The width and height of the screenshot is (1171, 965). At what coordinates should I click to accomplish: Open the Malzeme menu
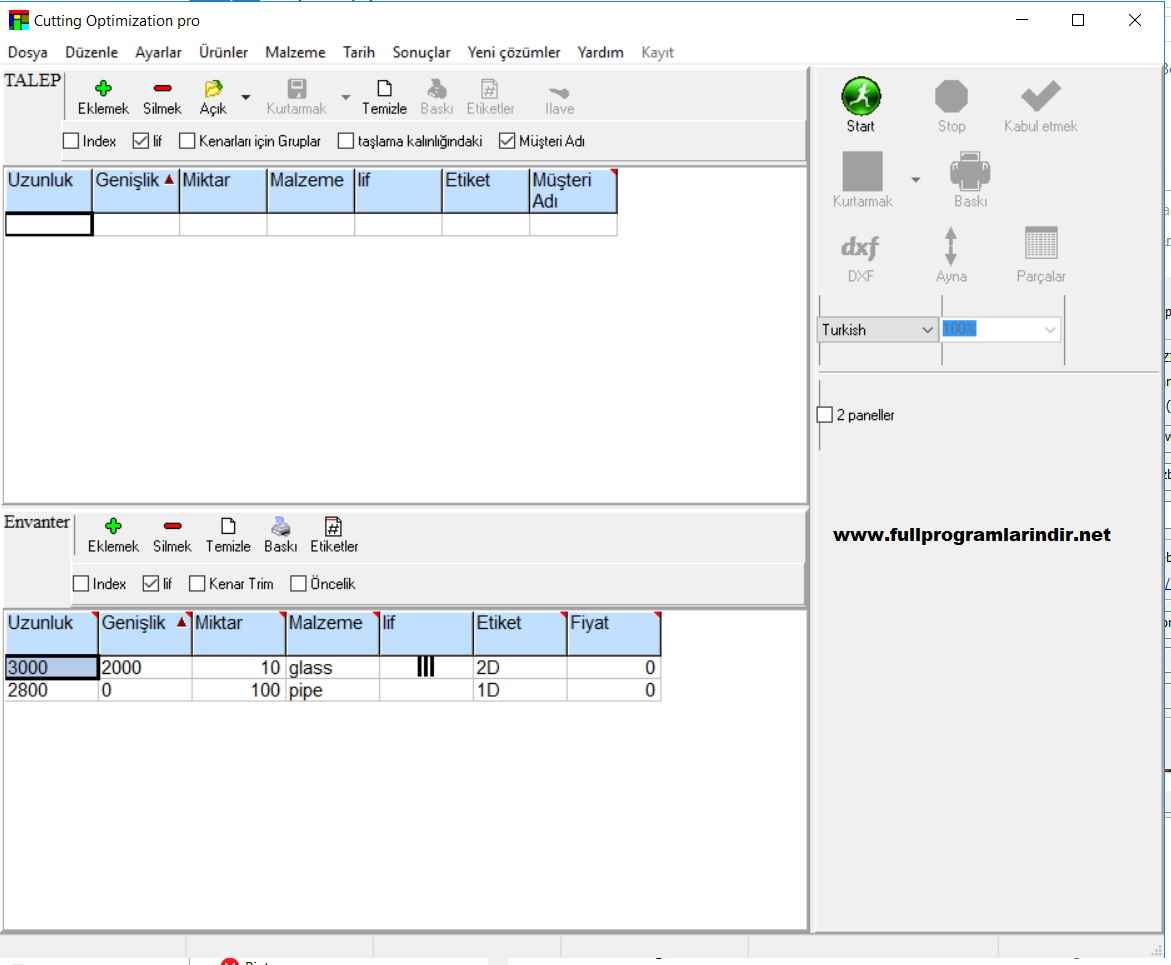295,52
